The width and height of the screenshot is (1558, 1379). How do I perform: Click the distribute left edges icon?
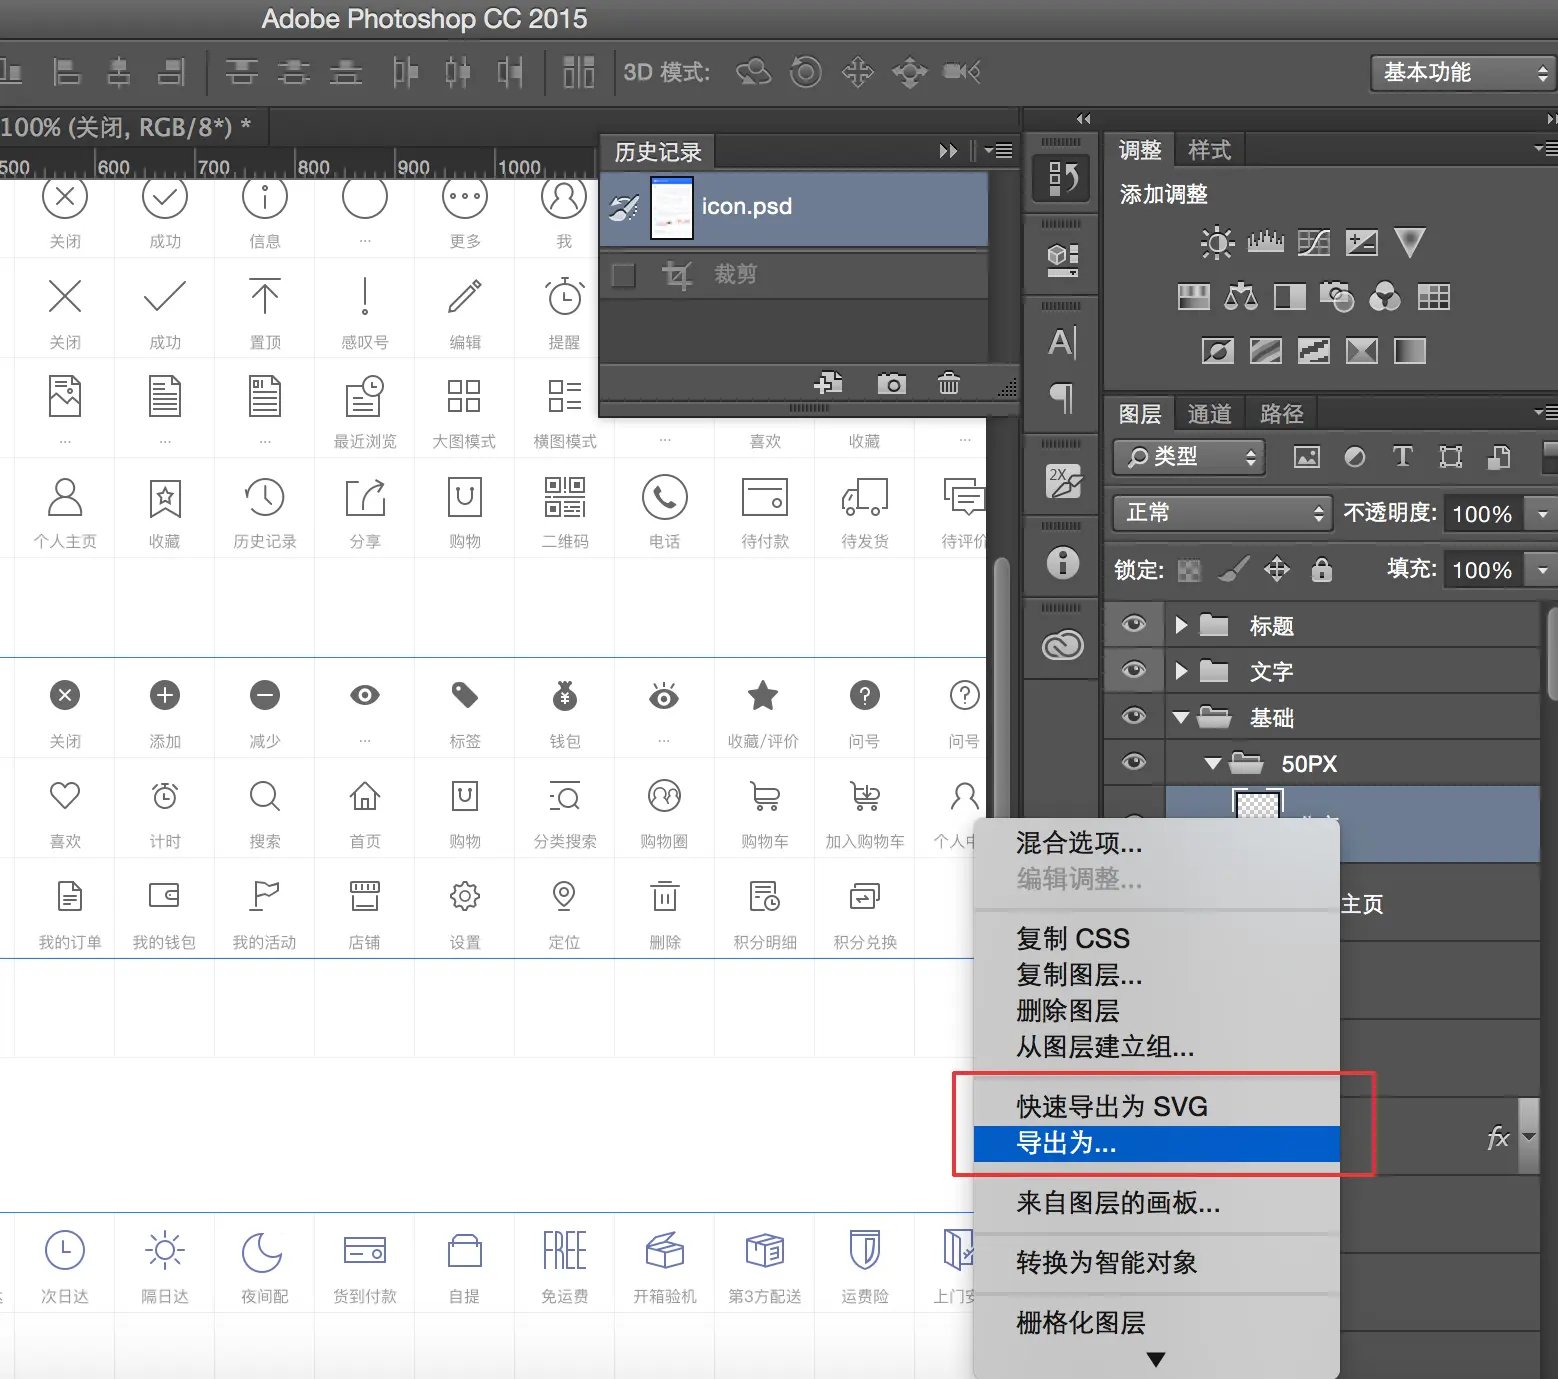pos(405,72)
